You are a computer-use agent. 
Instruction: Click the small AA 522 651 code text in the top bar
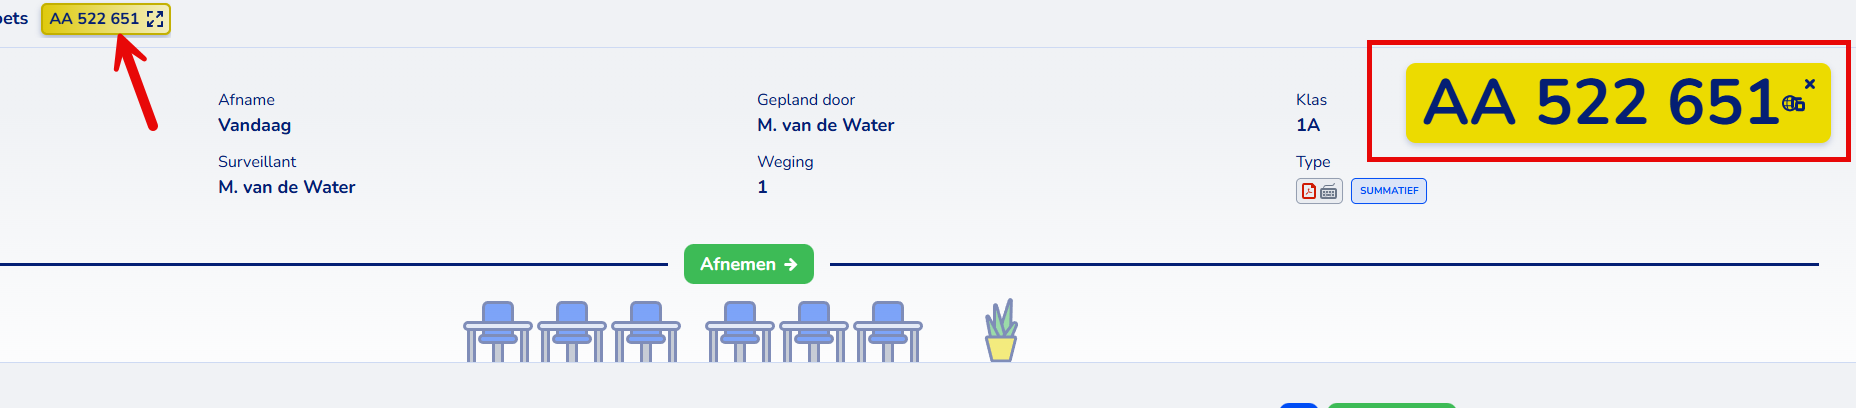[94, 19]
